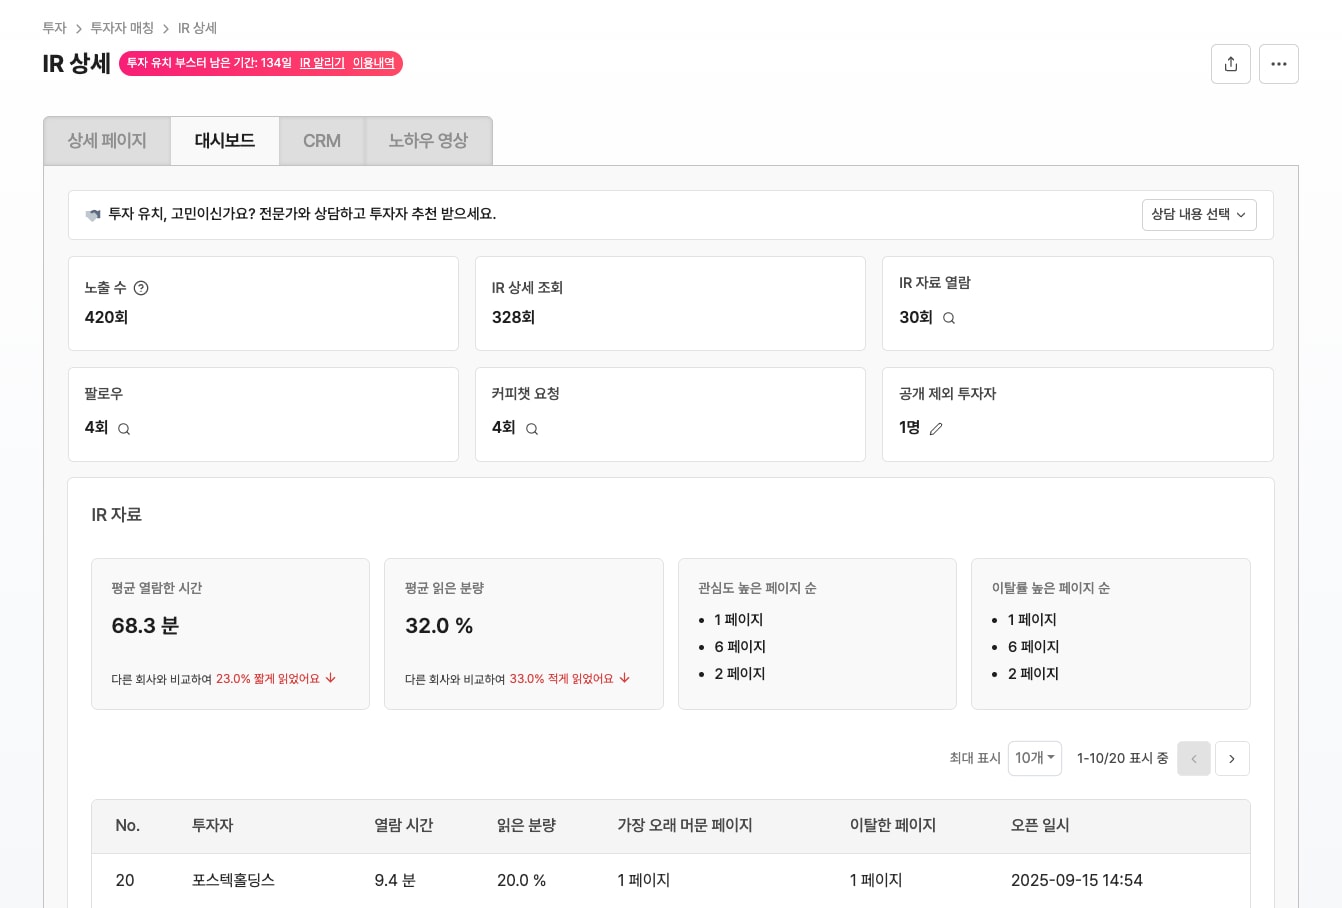Viewport: 1342px width, 908px height.
Task: Click the 1-10/20 표시 중 page indicator
Action: [1122, 759]
